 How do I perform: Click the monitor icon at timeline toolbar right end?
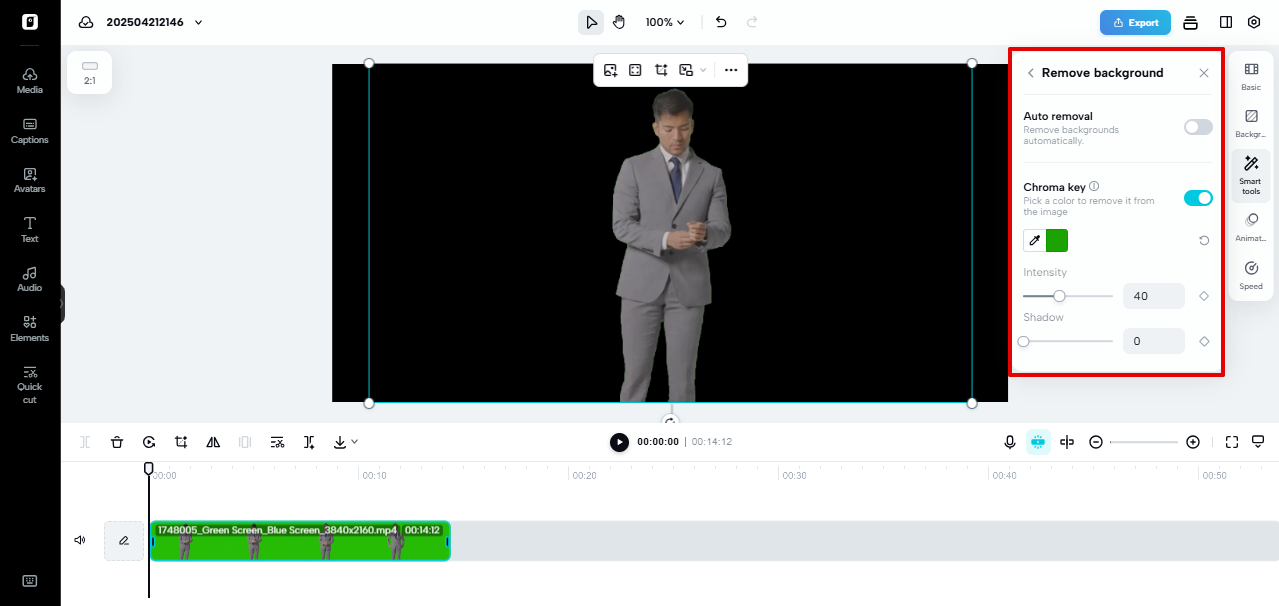click(1258, 442)
